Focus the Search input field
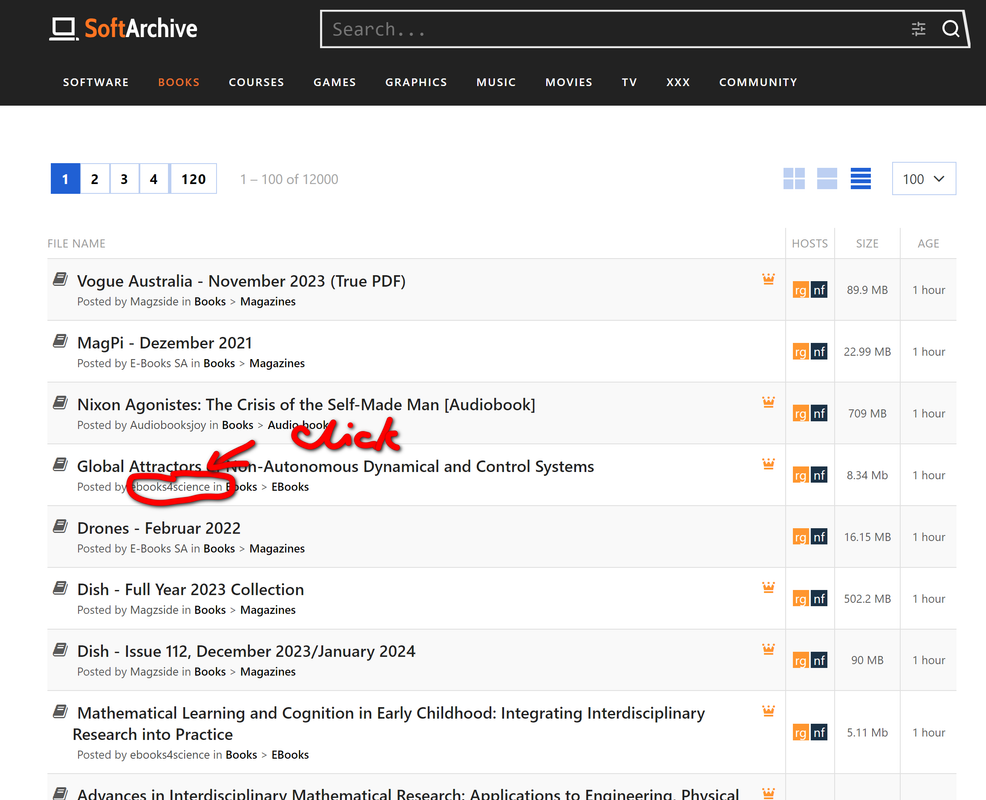Viewport: 986px width, 800px height. click(616, 29)
